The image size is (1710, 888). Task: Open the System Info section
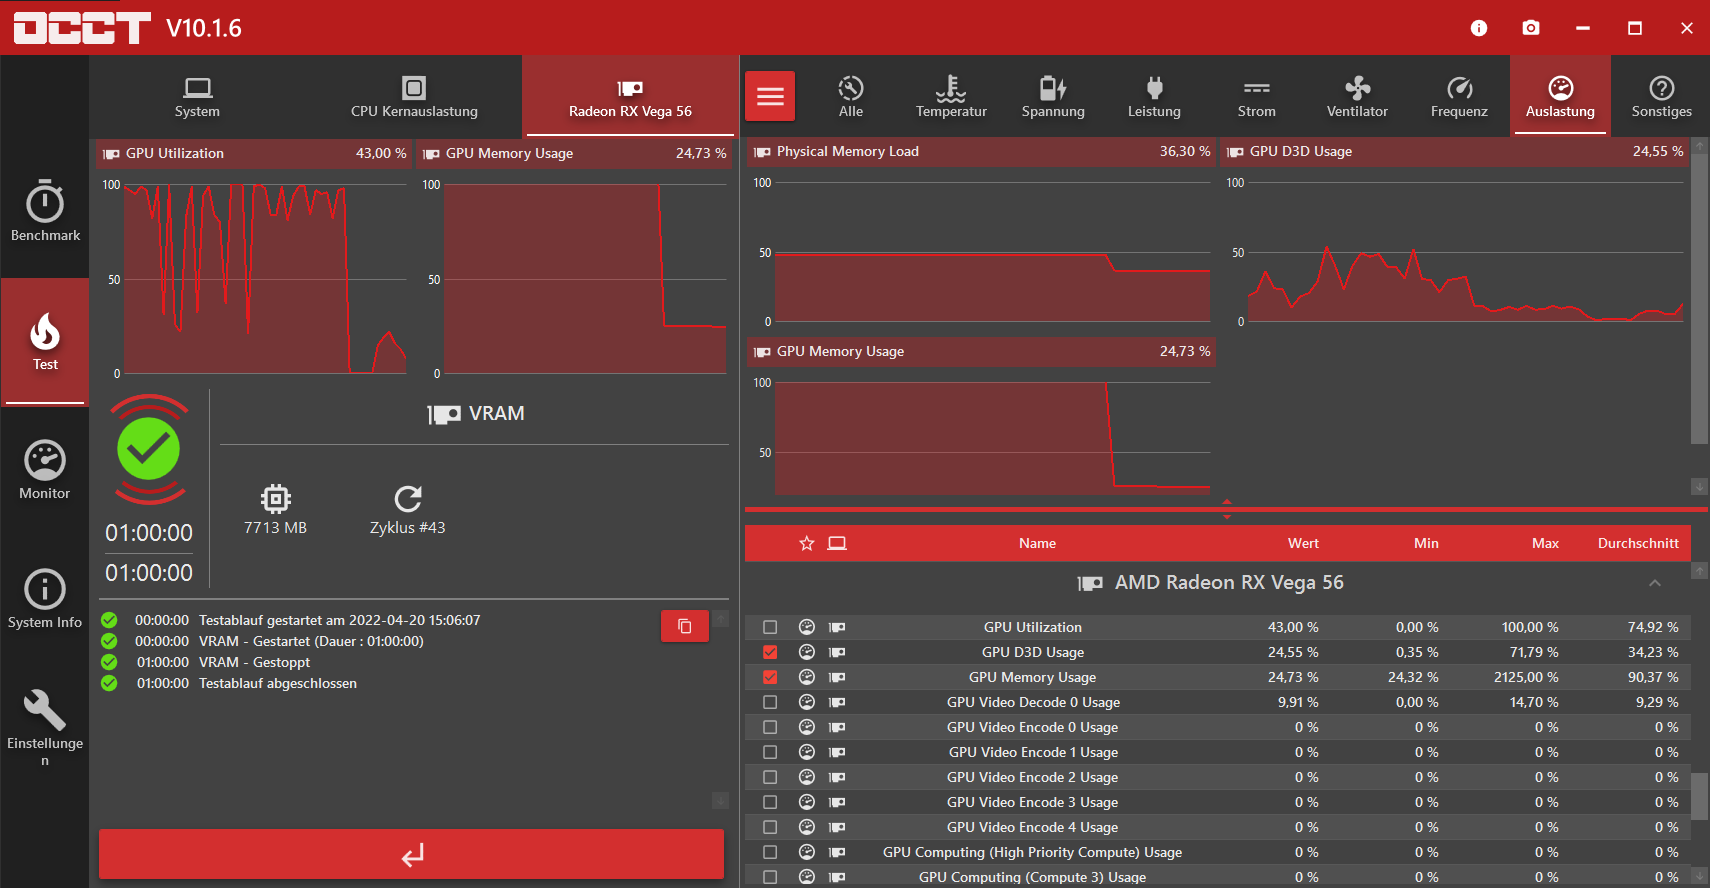(x=45, y=600)
